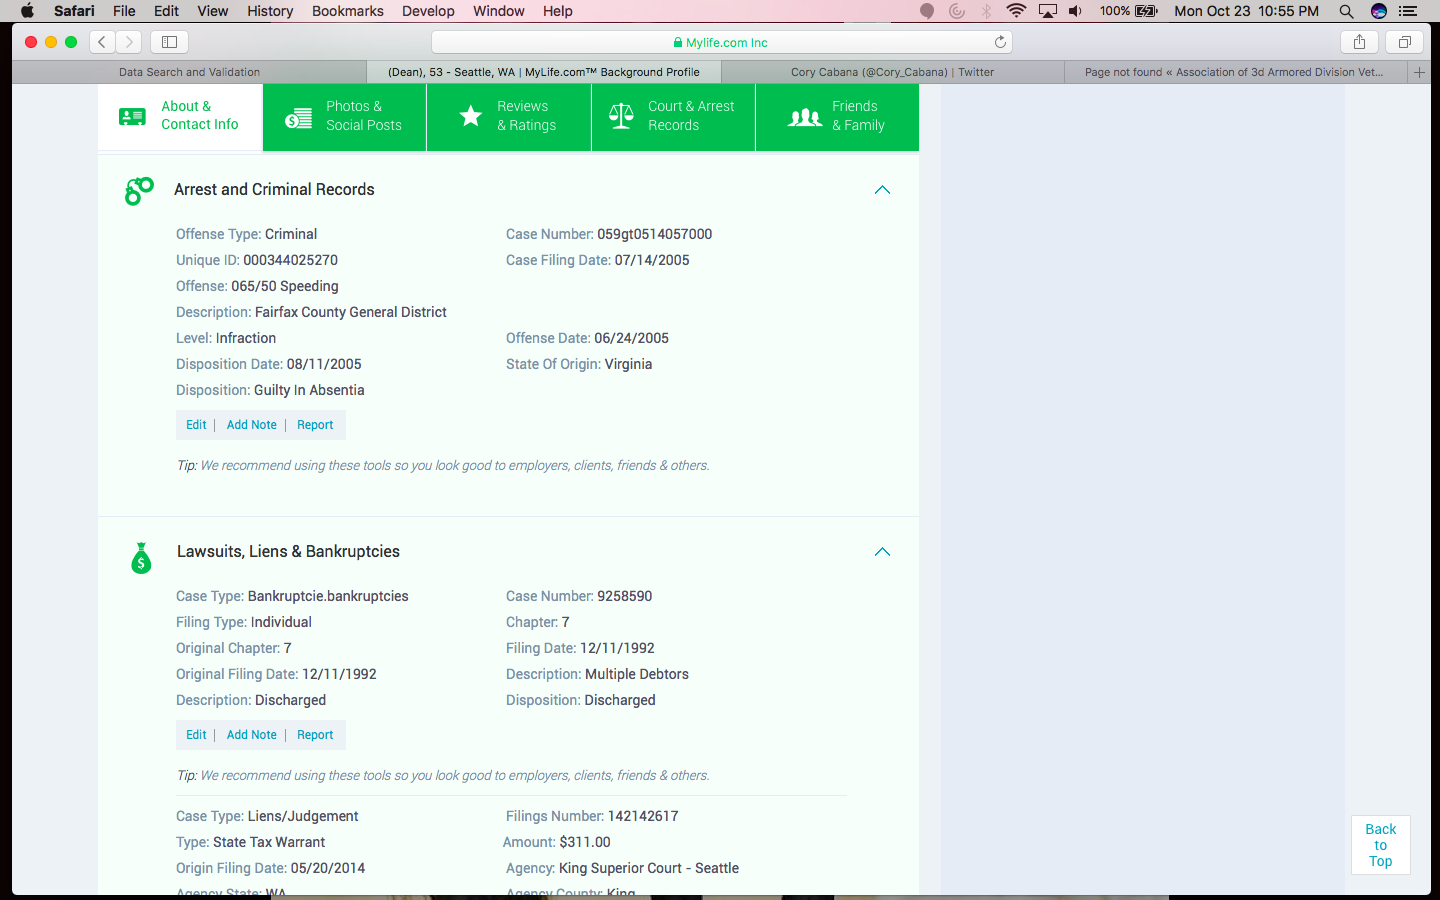
Task: Click the 065/50 Speeding offense text
Action: [x=285, y=286]
